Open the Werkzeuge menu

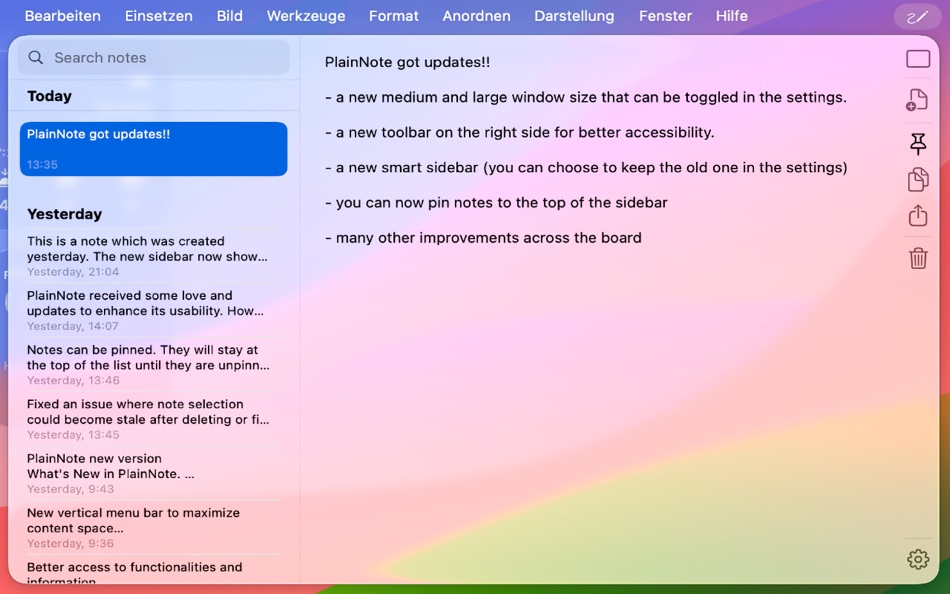coord(306,16)
